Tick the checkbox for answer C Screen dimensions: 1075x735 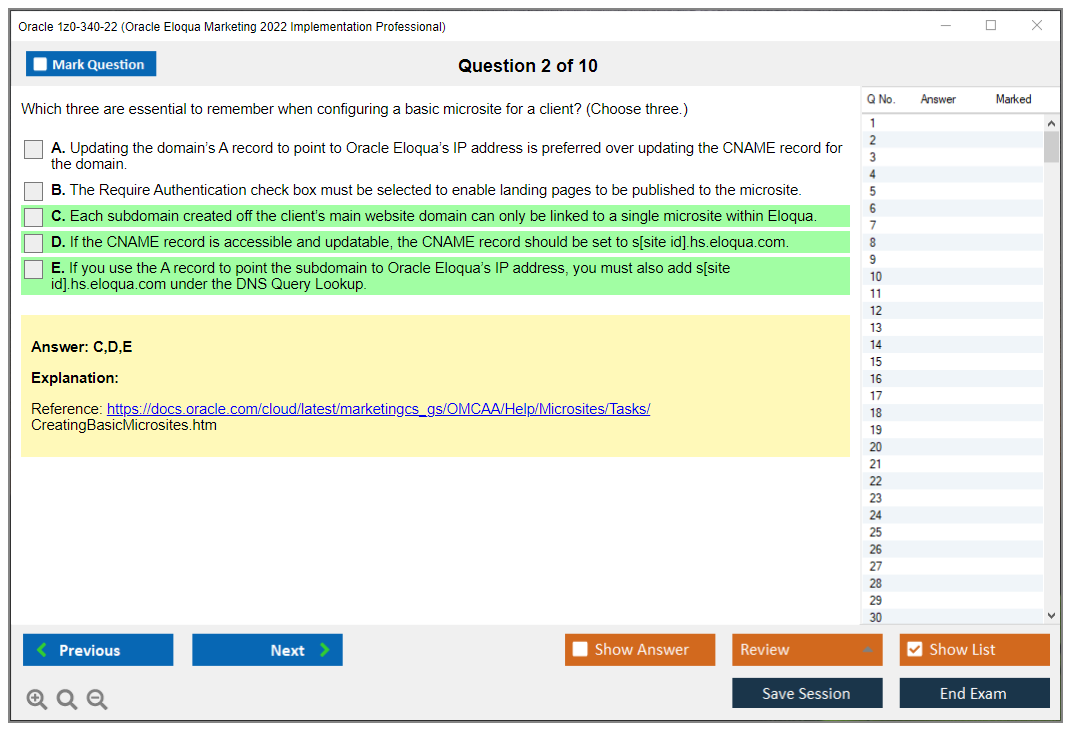(34, 217)
